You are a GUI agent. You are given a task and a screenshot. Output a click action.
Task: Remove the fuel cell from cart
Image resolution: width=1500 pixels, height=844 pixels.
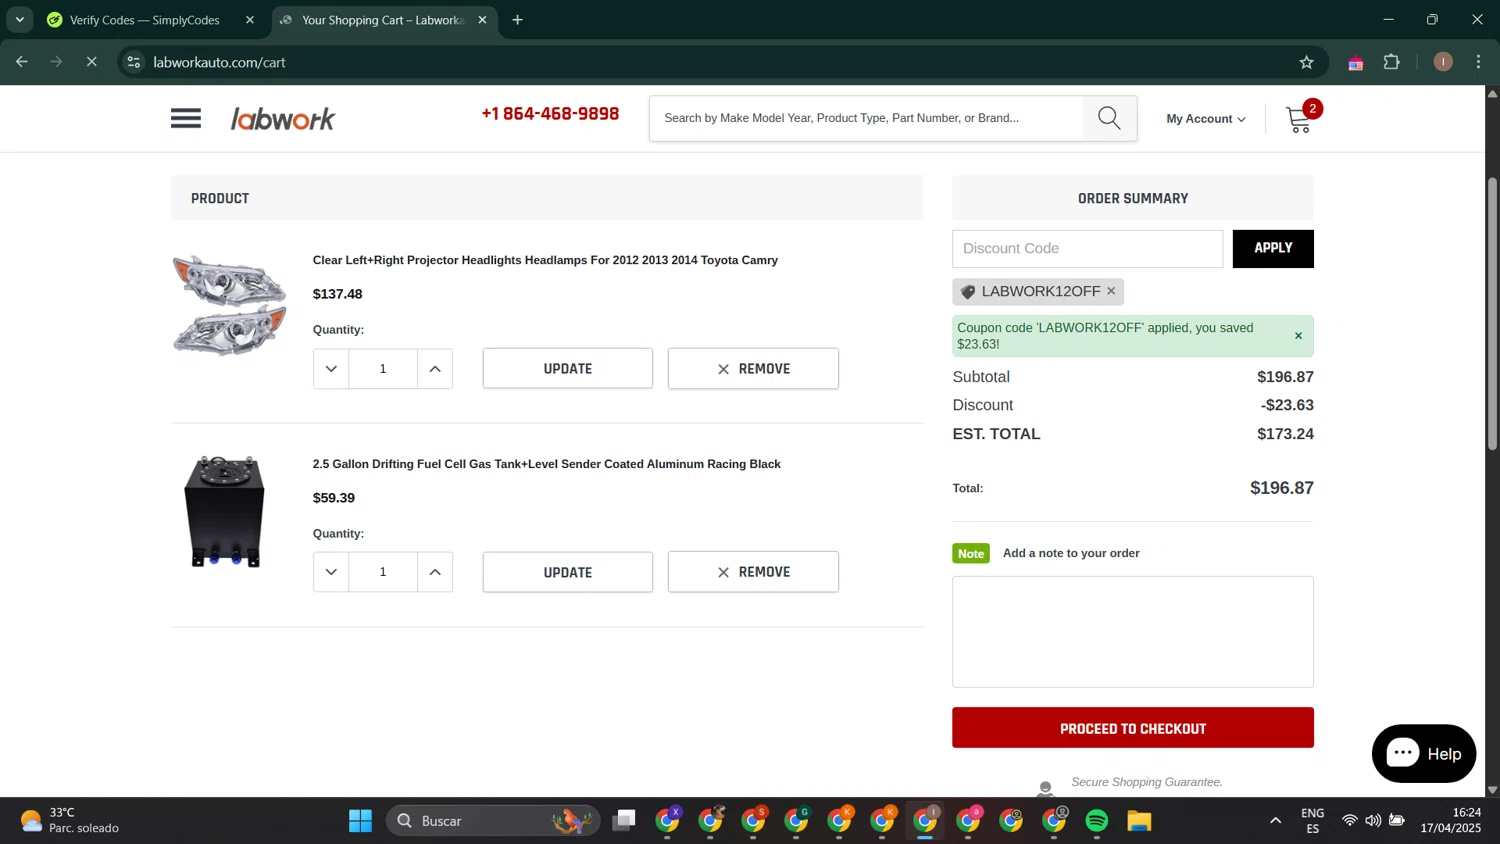(x=753, y=572)
